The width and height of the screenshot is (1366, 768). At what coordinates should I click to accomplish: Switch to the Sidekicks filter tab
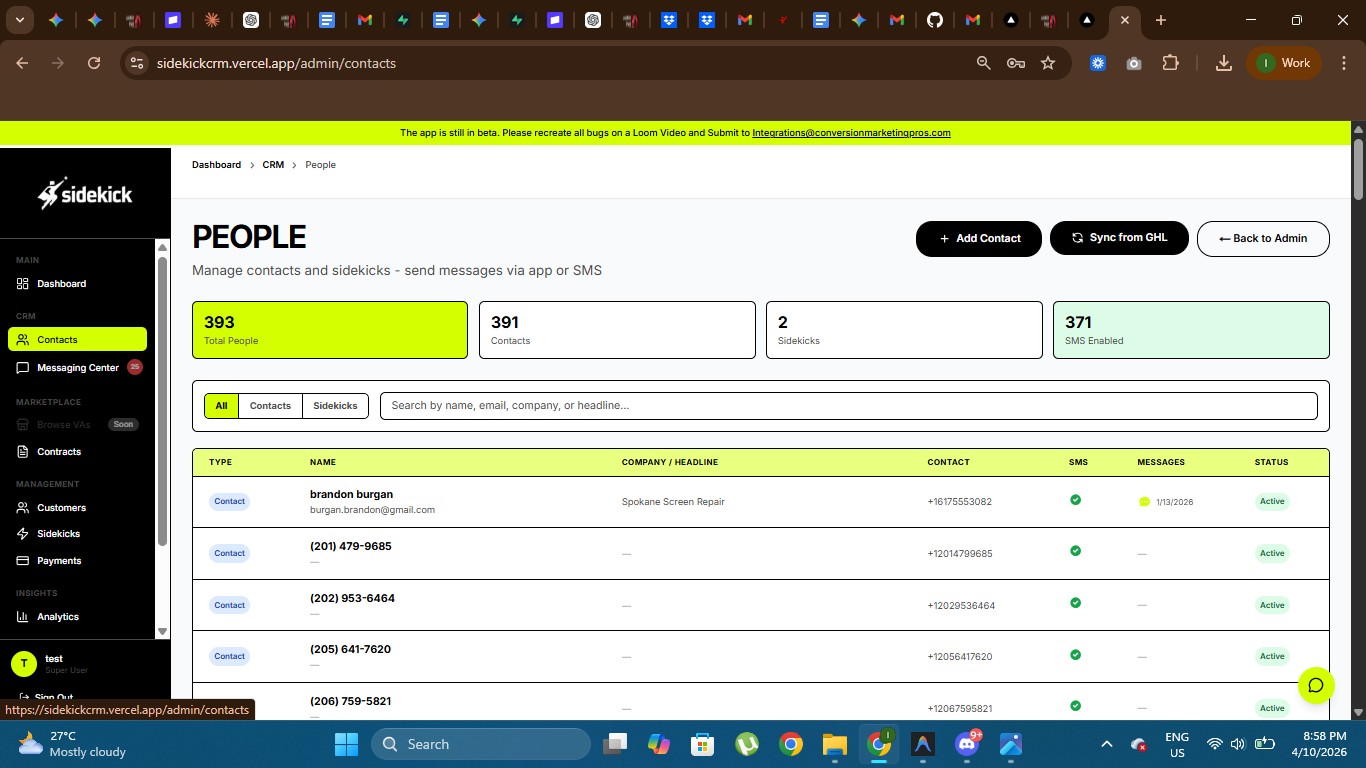pyautogui.click(x=335, y=405)
